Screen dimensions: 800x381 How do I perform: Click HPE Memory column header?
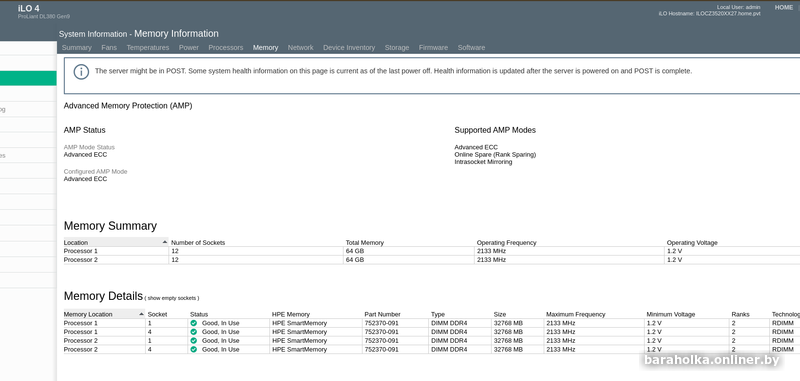(291, 314)
